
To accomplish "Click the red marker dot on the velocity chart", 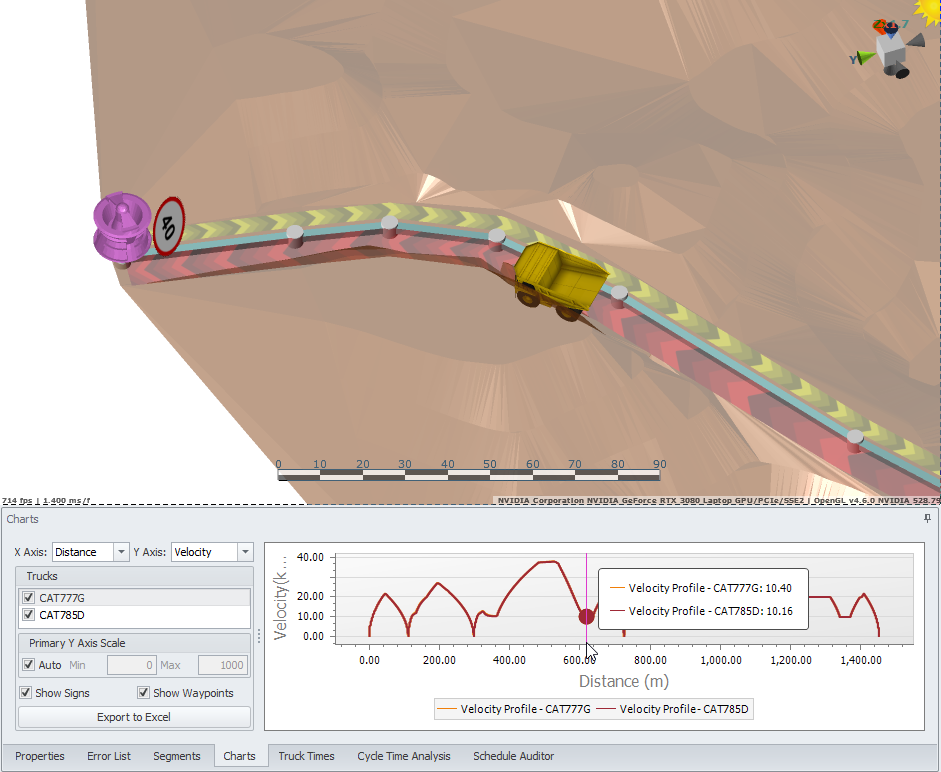I will click(587, 616).
